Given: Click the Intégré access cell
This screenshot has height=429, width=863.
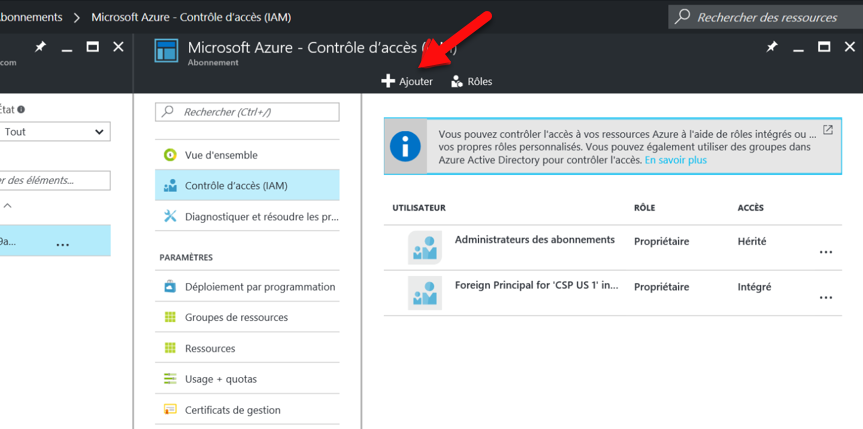Looking at the screenshot, I should pos(755,287).
